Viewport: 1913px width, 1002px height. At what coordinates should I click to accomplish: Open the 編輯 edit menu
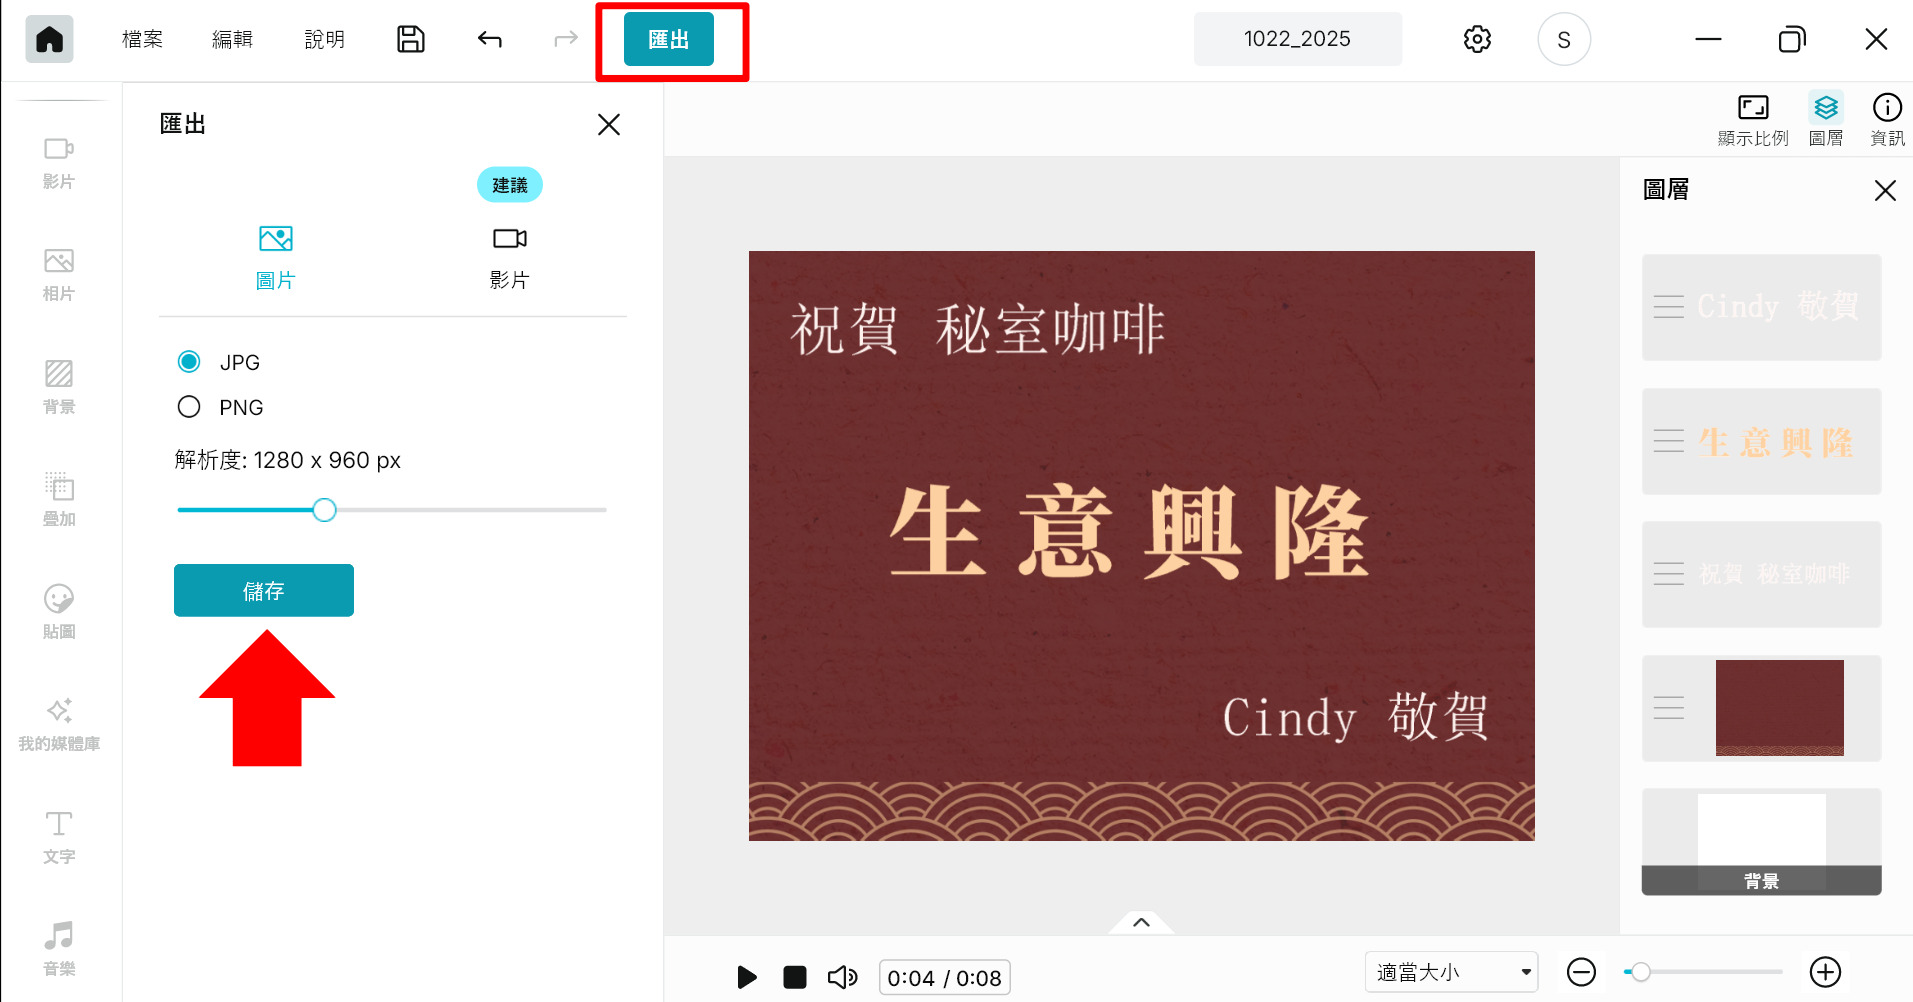coord(233,38)
